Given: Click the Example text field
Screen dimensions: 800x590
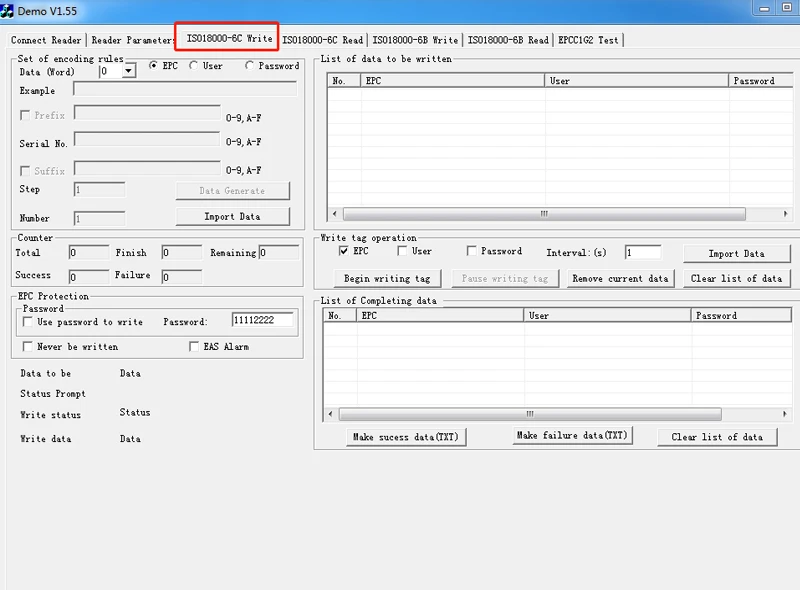Looking at the screenshot, I should [185, 89].
